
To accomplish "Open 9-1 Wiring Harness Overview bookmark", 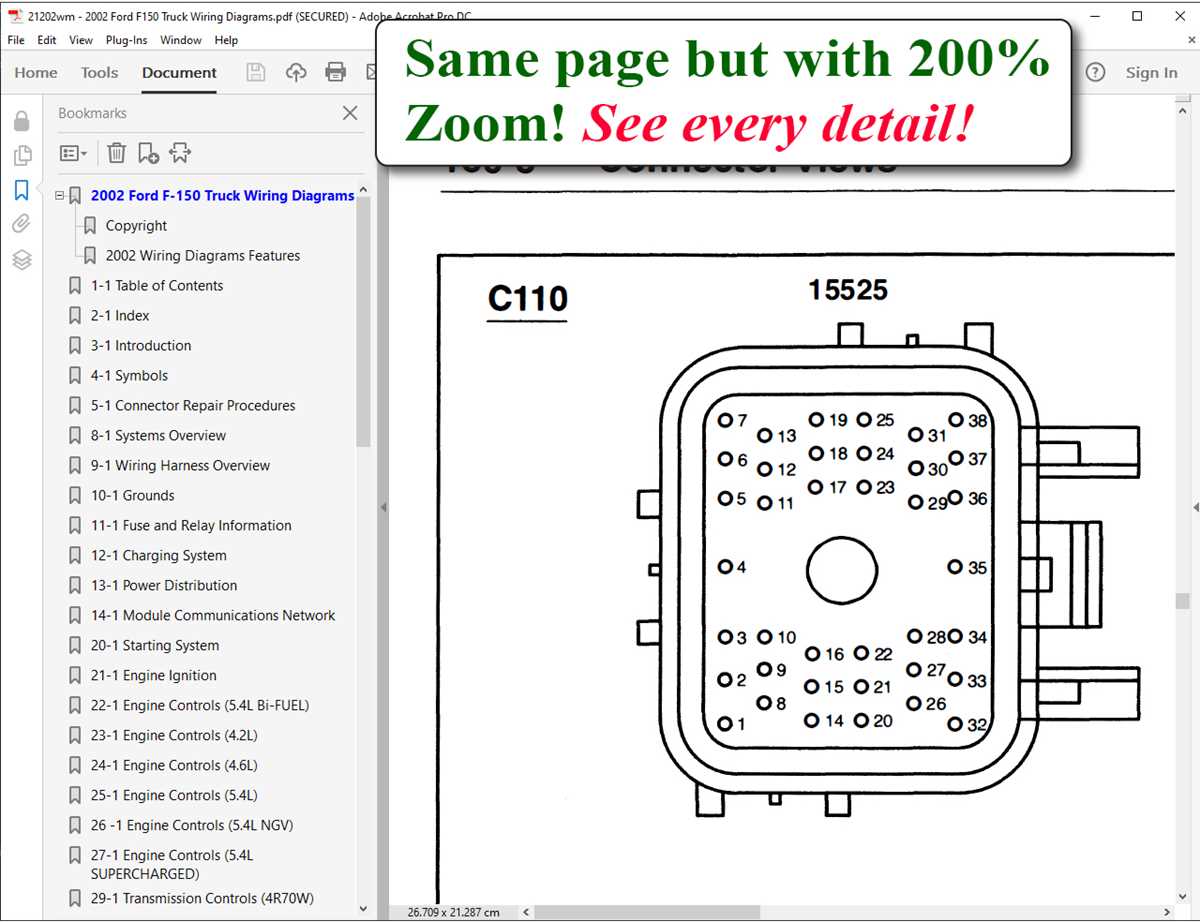I will 180,466.
